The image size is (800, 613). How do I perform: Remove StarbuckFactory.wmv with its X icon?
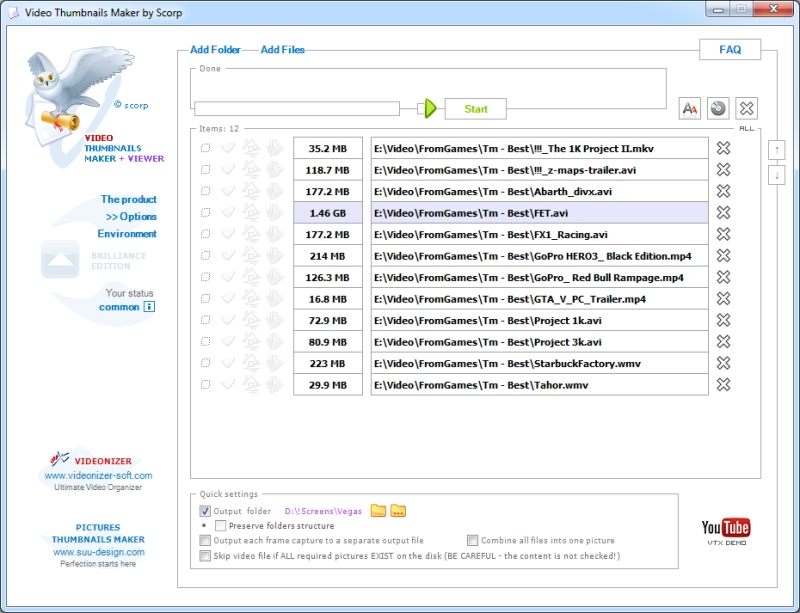tap(723, 363)
